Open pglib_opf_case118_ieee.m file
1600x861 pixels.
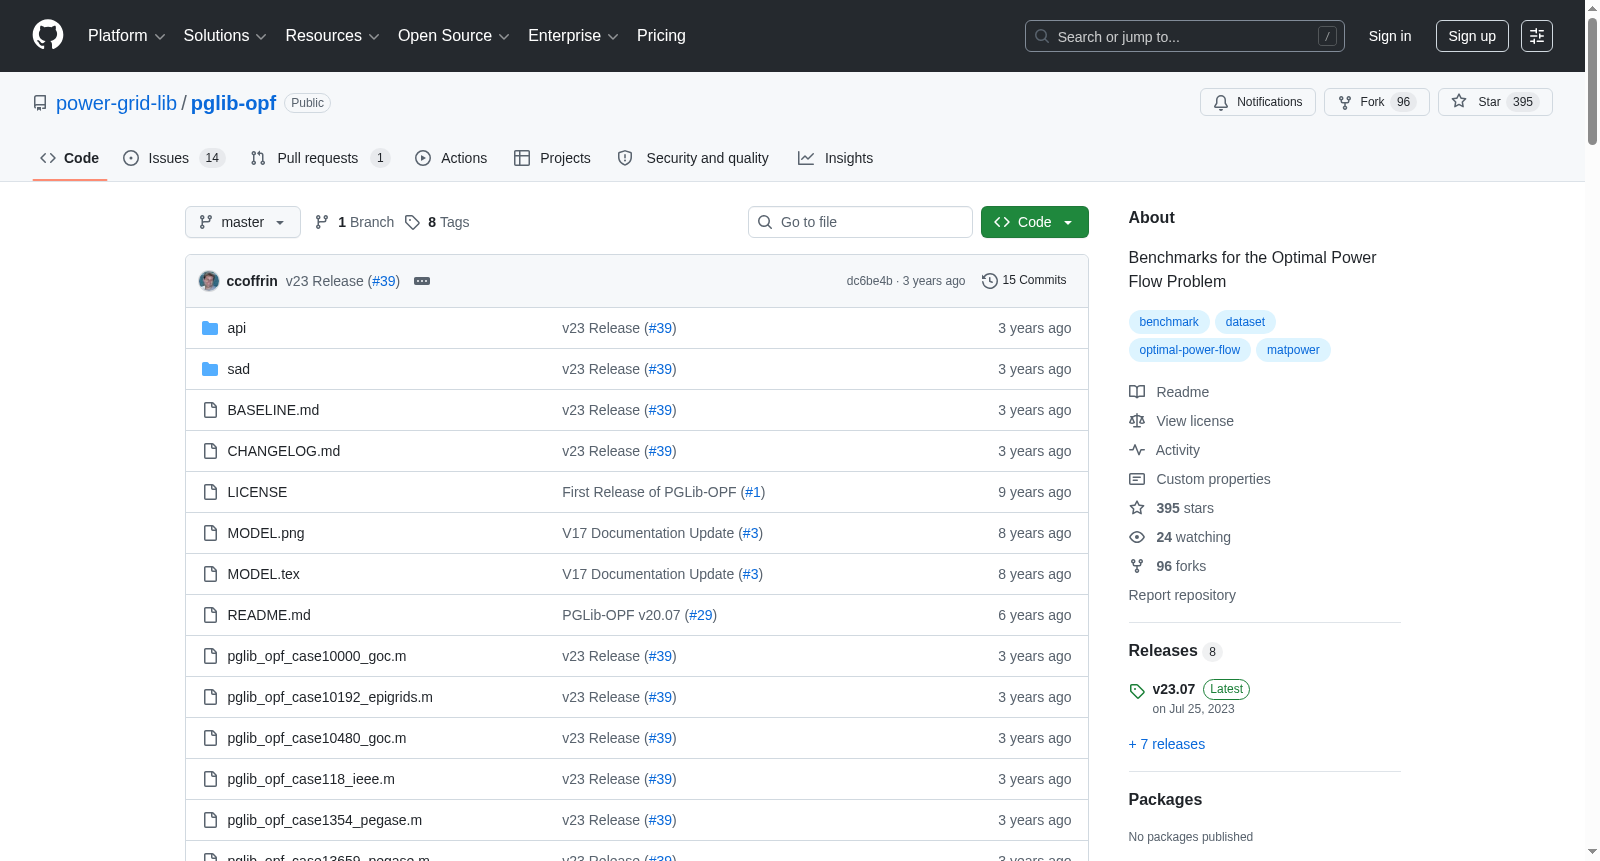click(311, 779)
